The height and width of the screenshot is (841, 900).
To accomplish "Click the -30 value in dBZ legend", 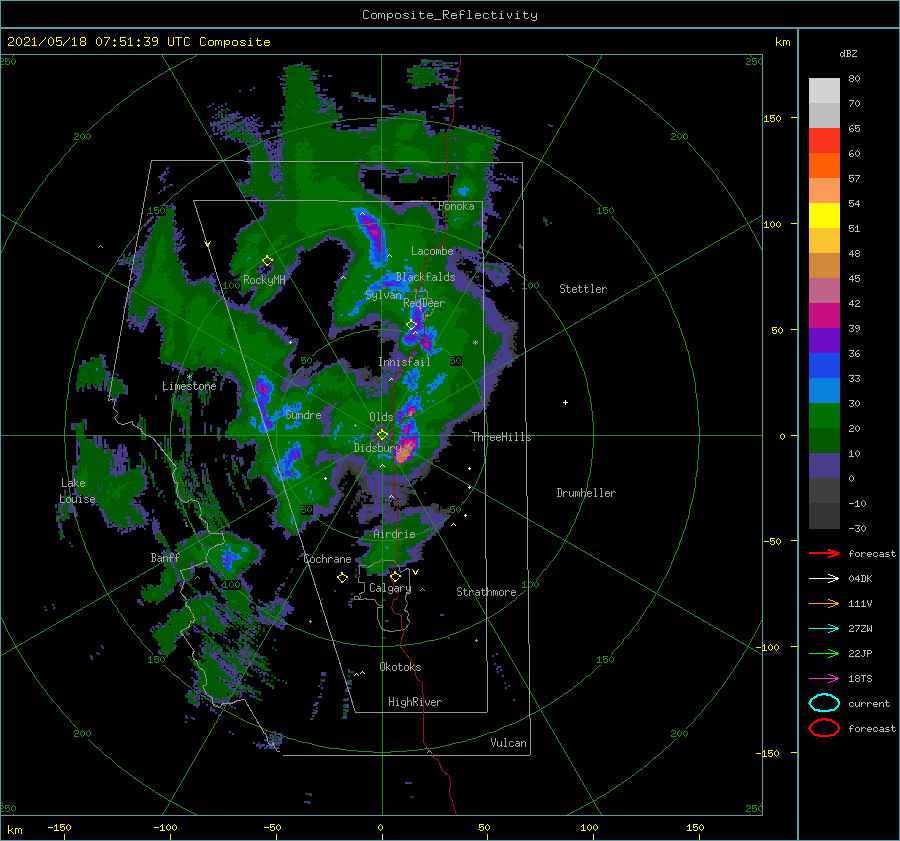I will (857, 528).
